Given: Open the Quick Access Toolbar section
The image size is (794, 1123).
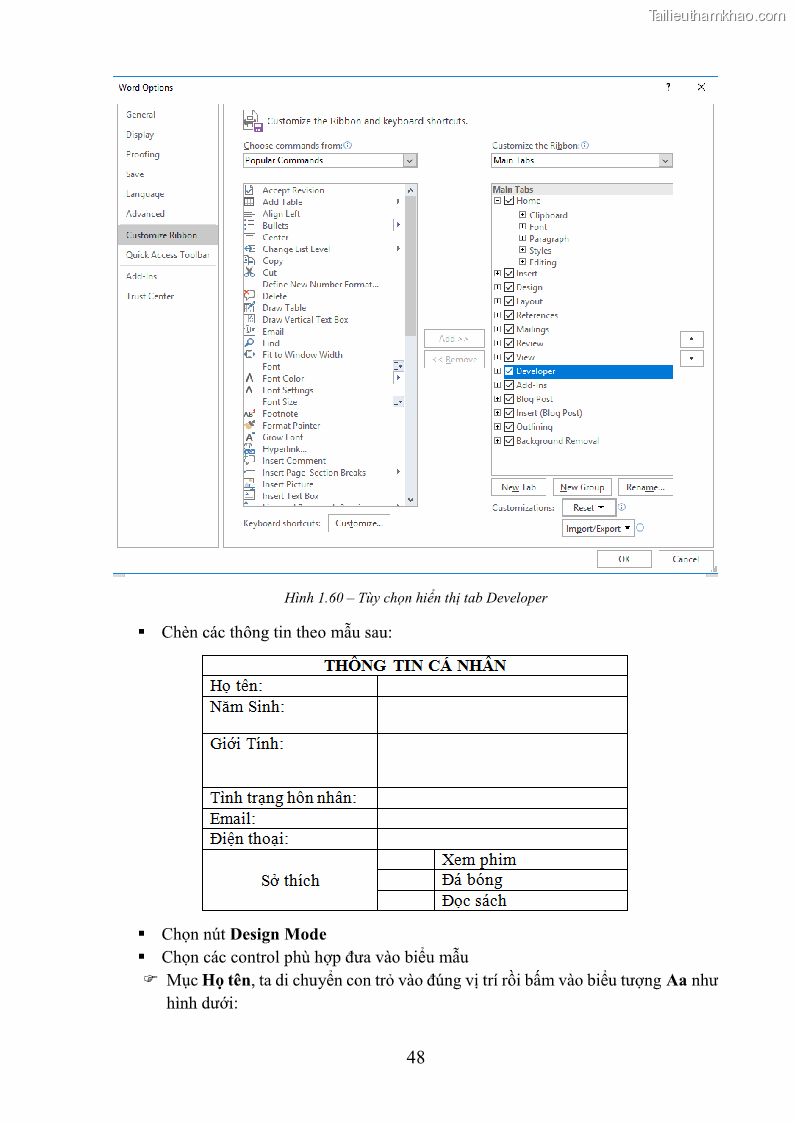Looking at the screenshot, I should (x=167, y=255).
